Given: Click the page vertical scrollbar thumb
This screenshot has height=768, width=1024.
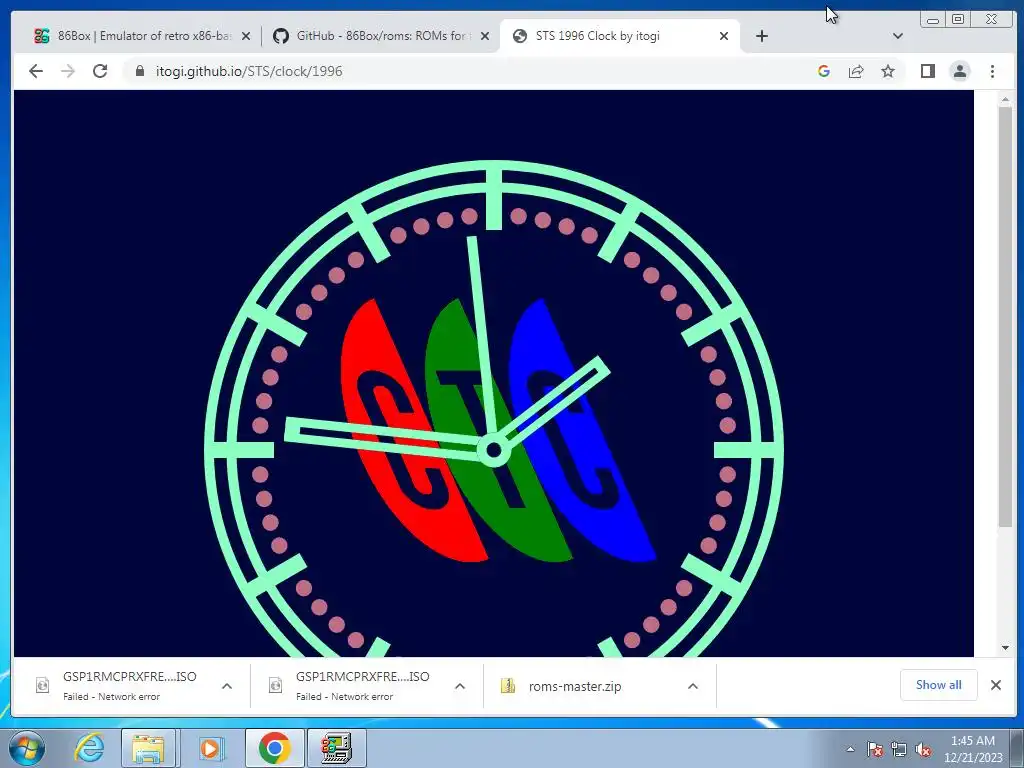Looking at the screenshot, I should coord(1005,317).
